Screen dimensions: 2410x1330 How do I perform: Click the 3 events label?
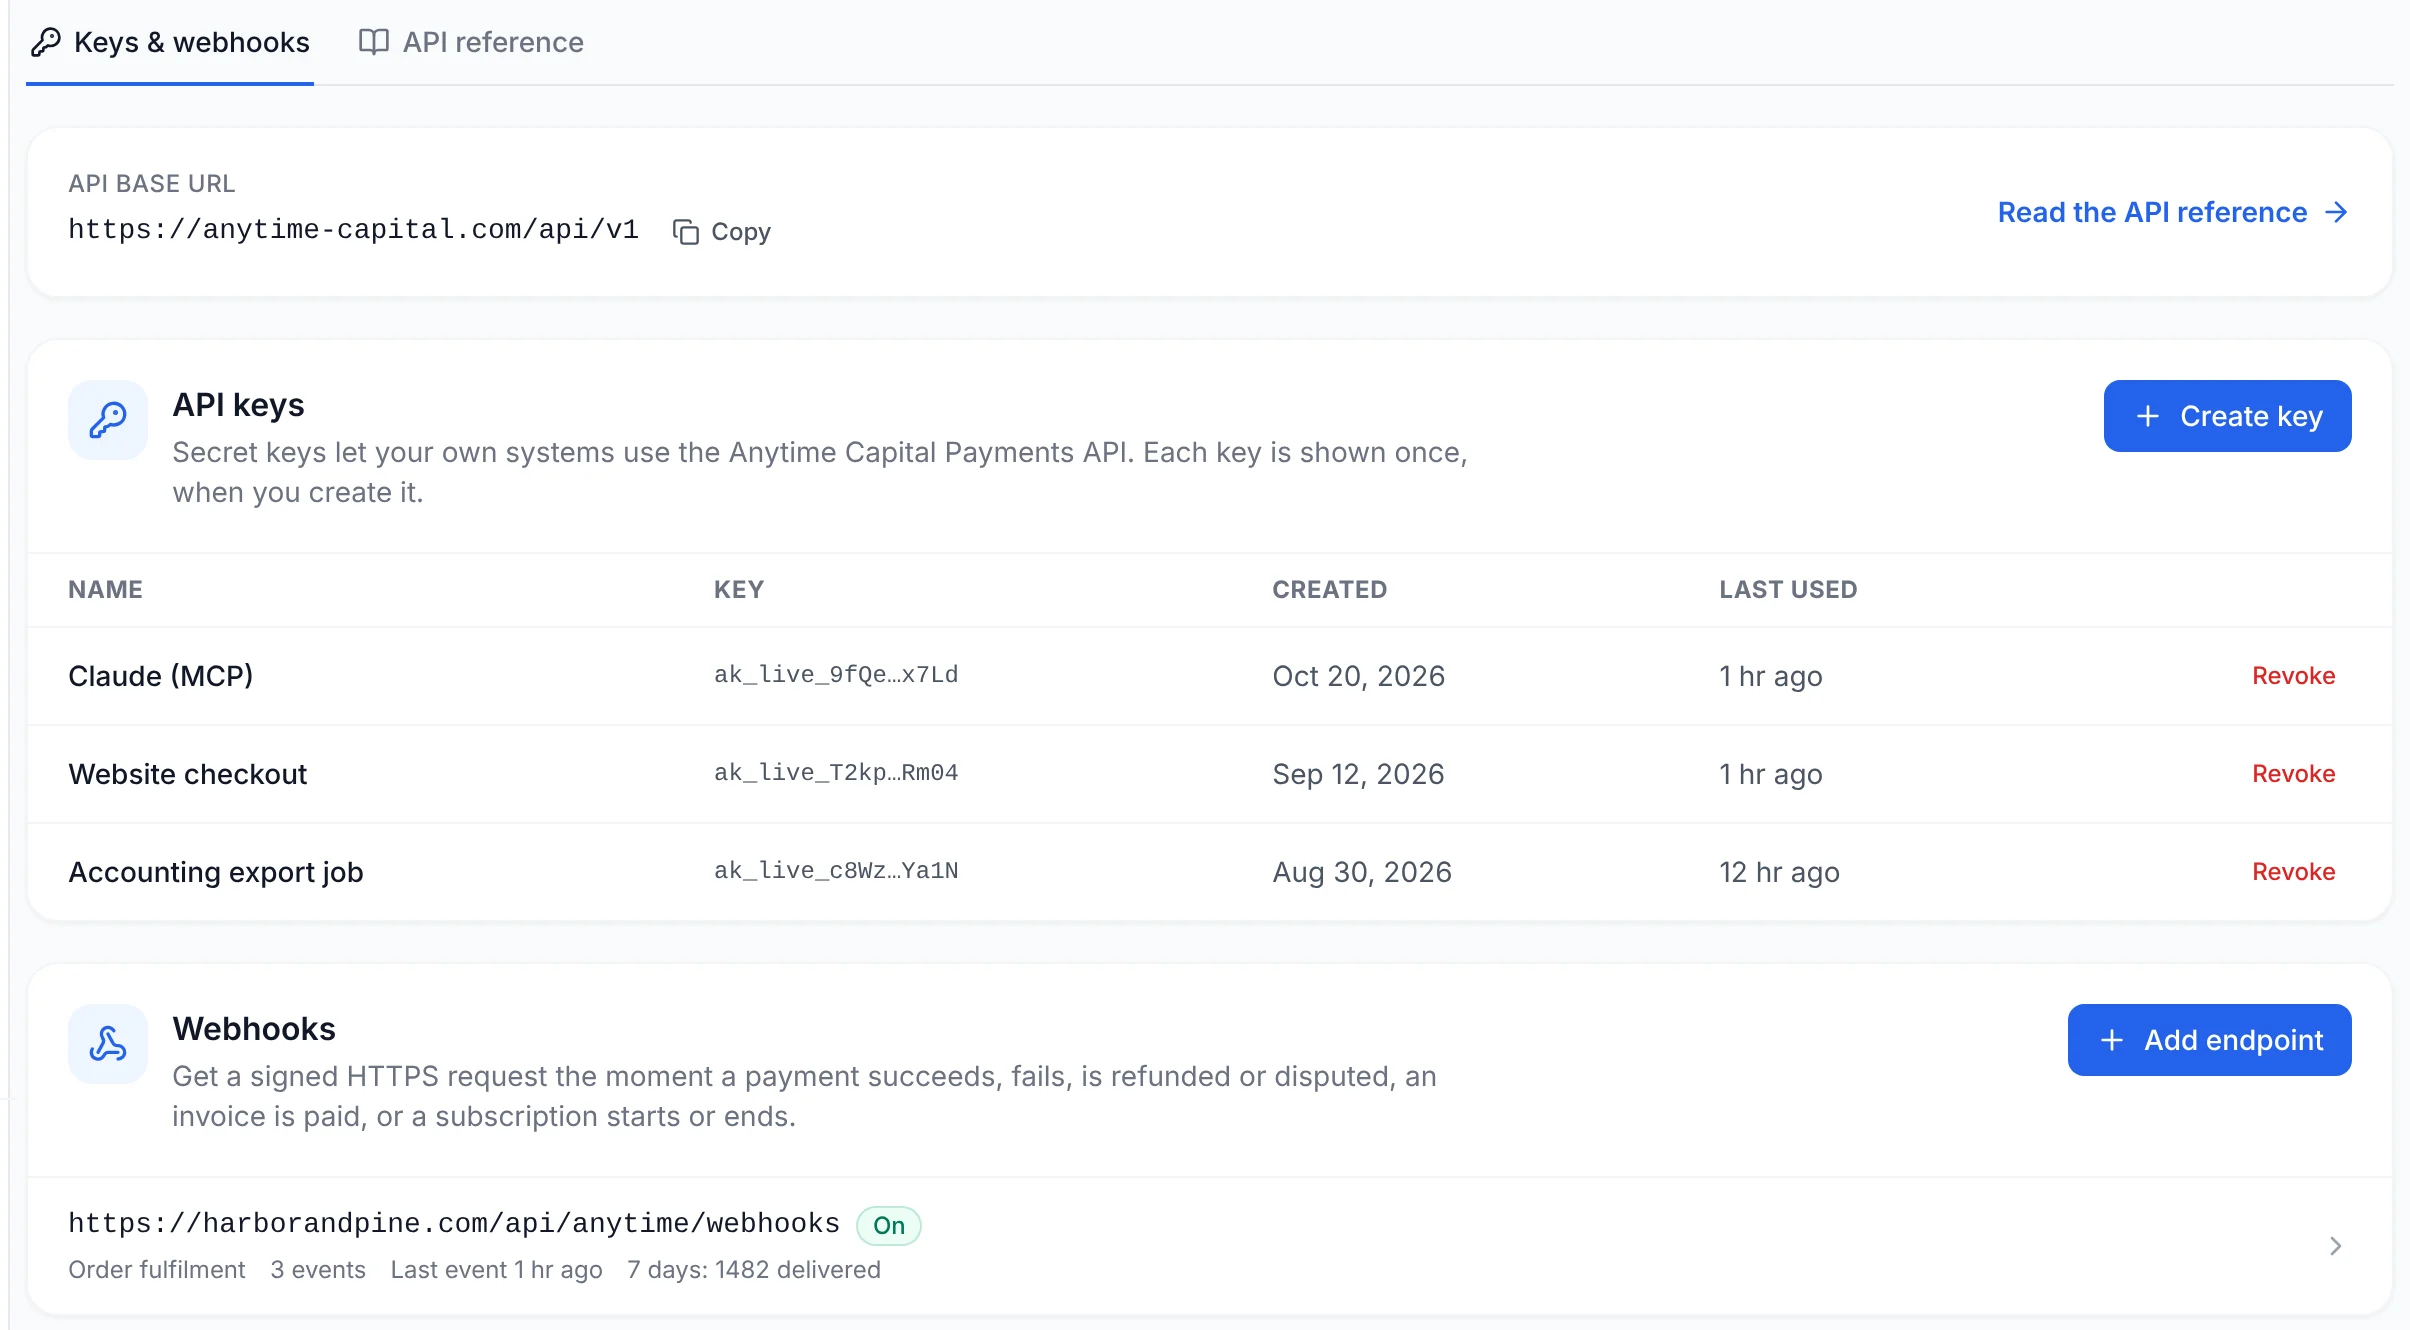tap(318, 1270)
